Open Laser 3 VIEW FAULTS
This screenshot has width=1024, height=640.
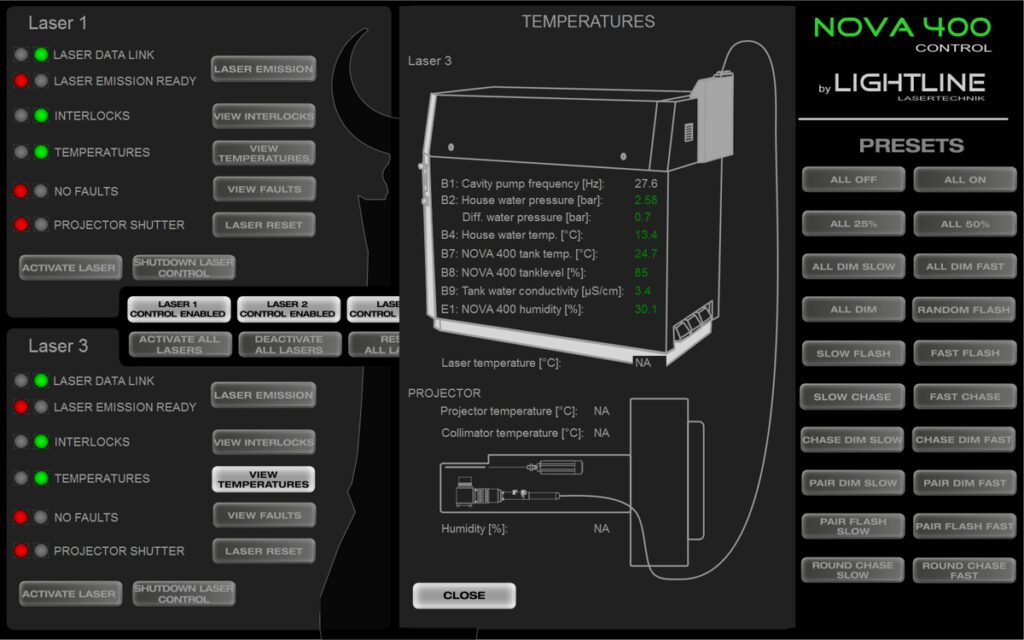point(264,515)
